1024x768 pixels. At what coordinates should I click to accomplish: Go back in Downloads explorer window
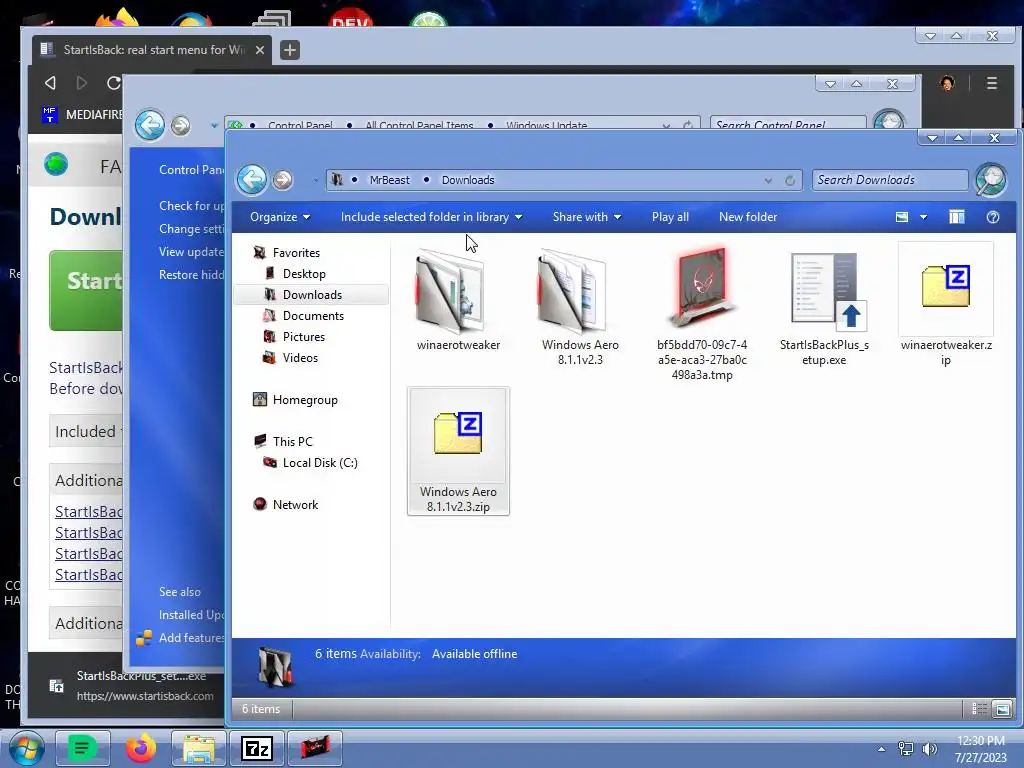click(251, 179)
